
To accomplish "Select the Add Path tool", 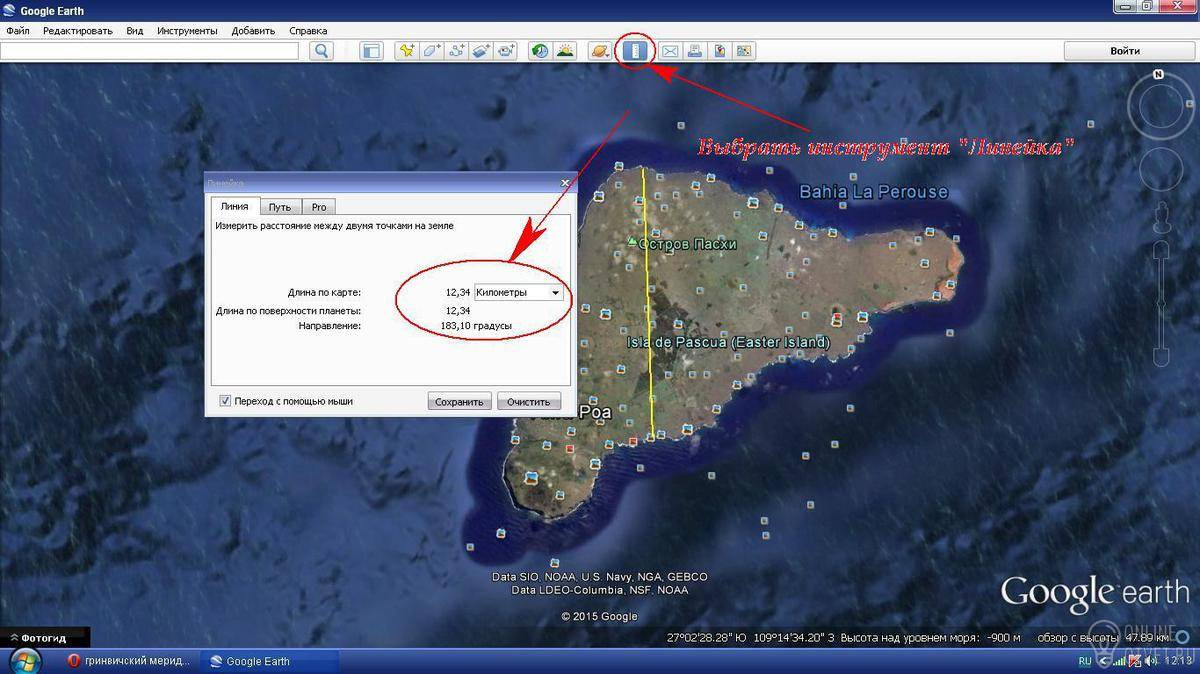I will 457,51.
